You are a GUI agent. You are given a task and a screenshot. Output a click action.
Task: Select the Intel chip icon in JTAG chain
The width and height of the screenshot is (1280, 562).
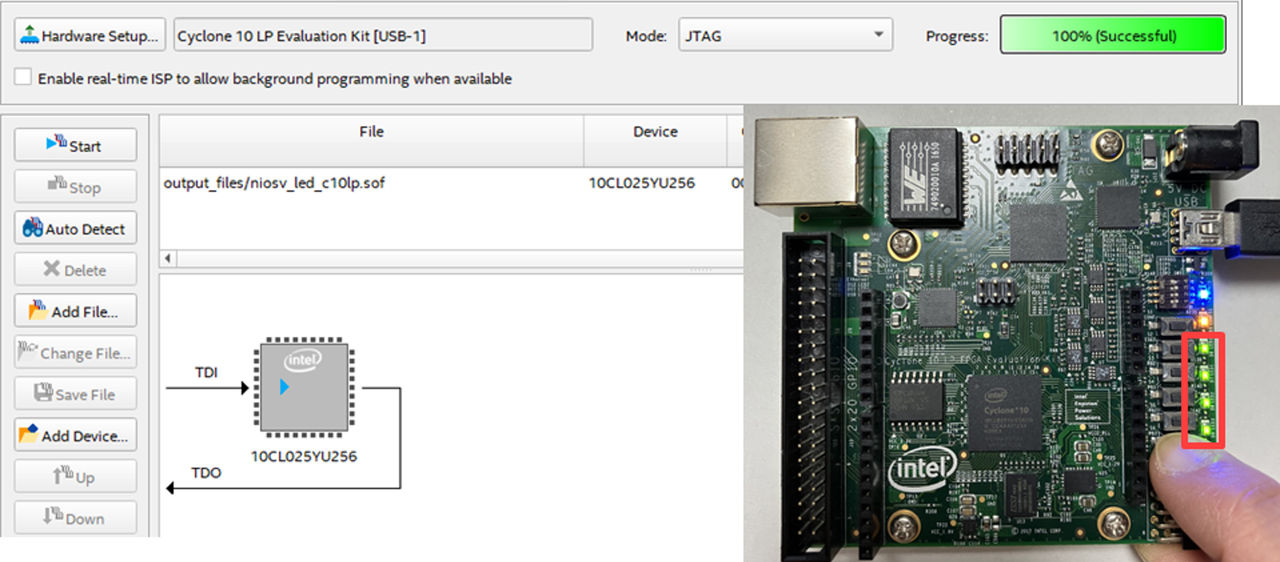304,386
